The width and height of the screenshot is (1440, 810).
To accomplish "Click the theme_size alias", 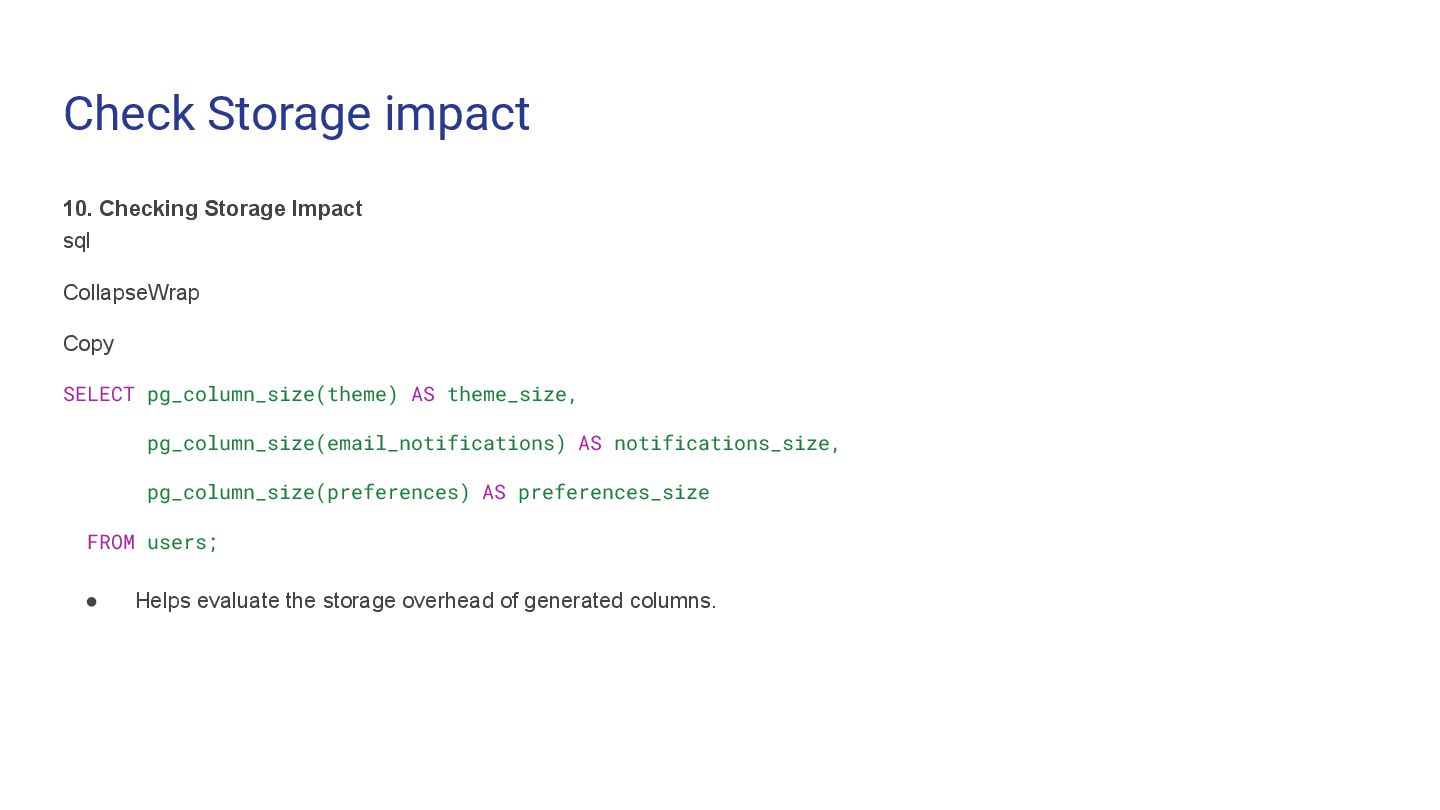I will (507, 395).
